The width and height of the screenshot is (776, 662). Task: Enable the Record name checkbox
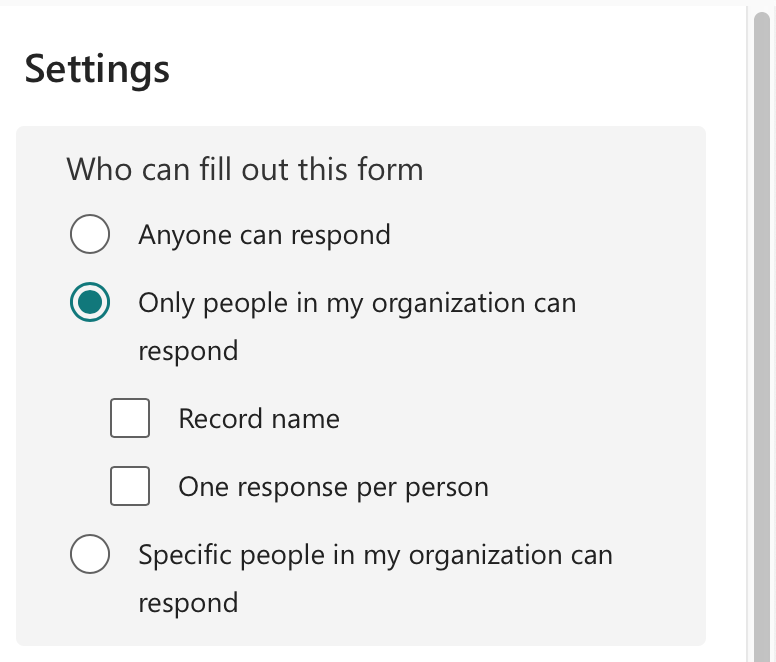(x=130, y=418)
